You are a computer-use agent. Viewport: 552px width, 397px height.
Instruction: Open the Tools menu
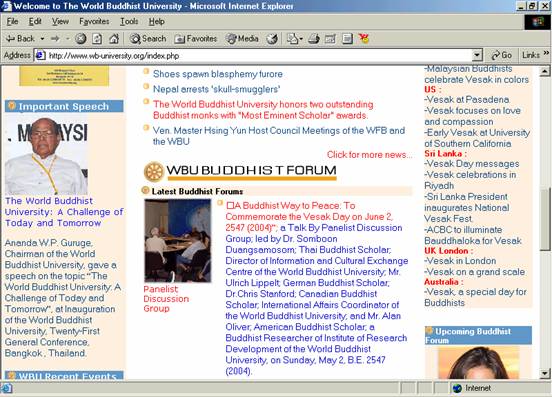[129, 21]
